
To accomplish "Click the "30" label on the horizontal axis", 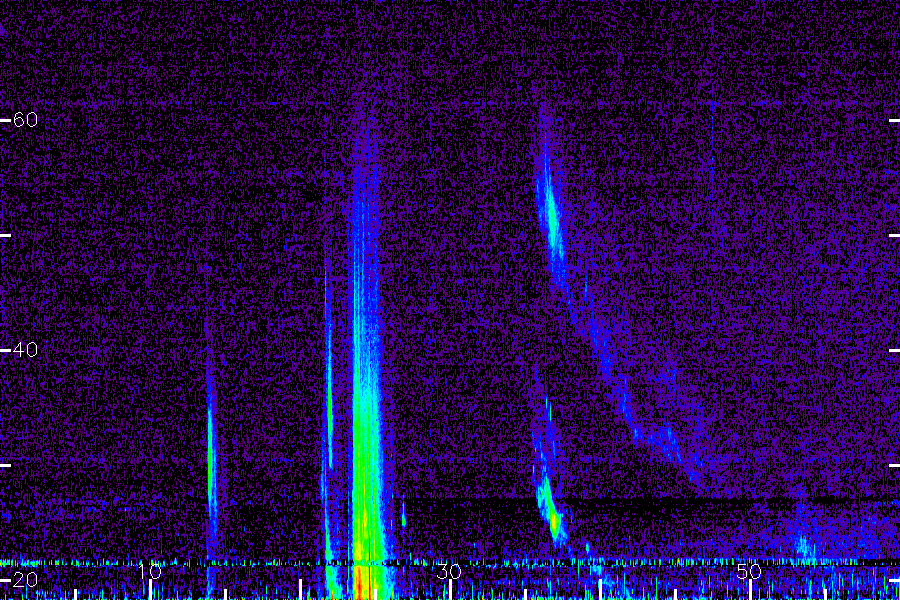I will coord(449,571).
